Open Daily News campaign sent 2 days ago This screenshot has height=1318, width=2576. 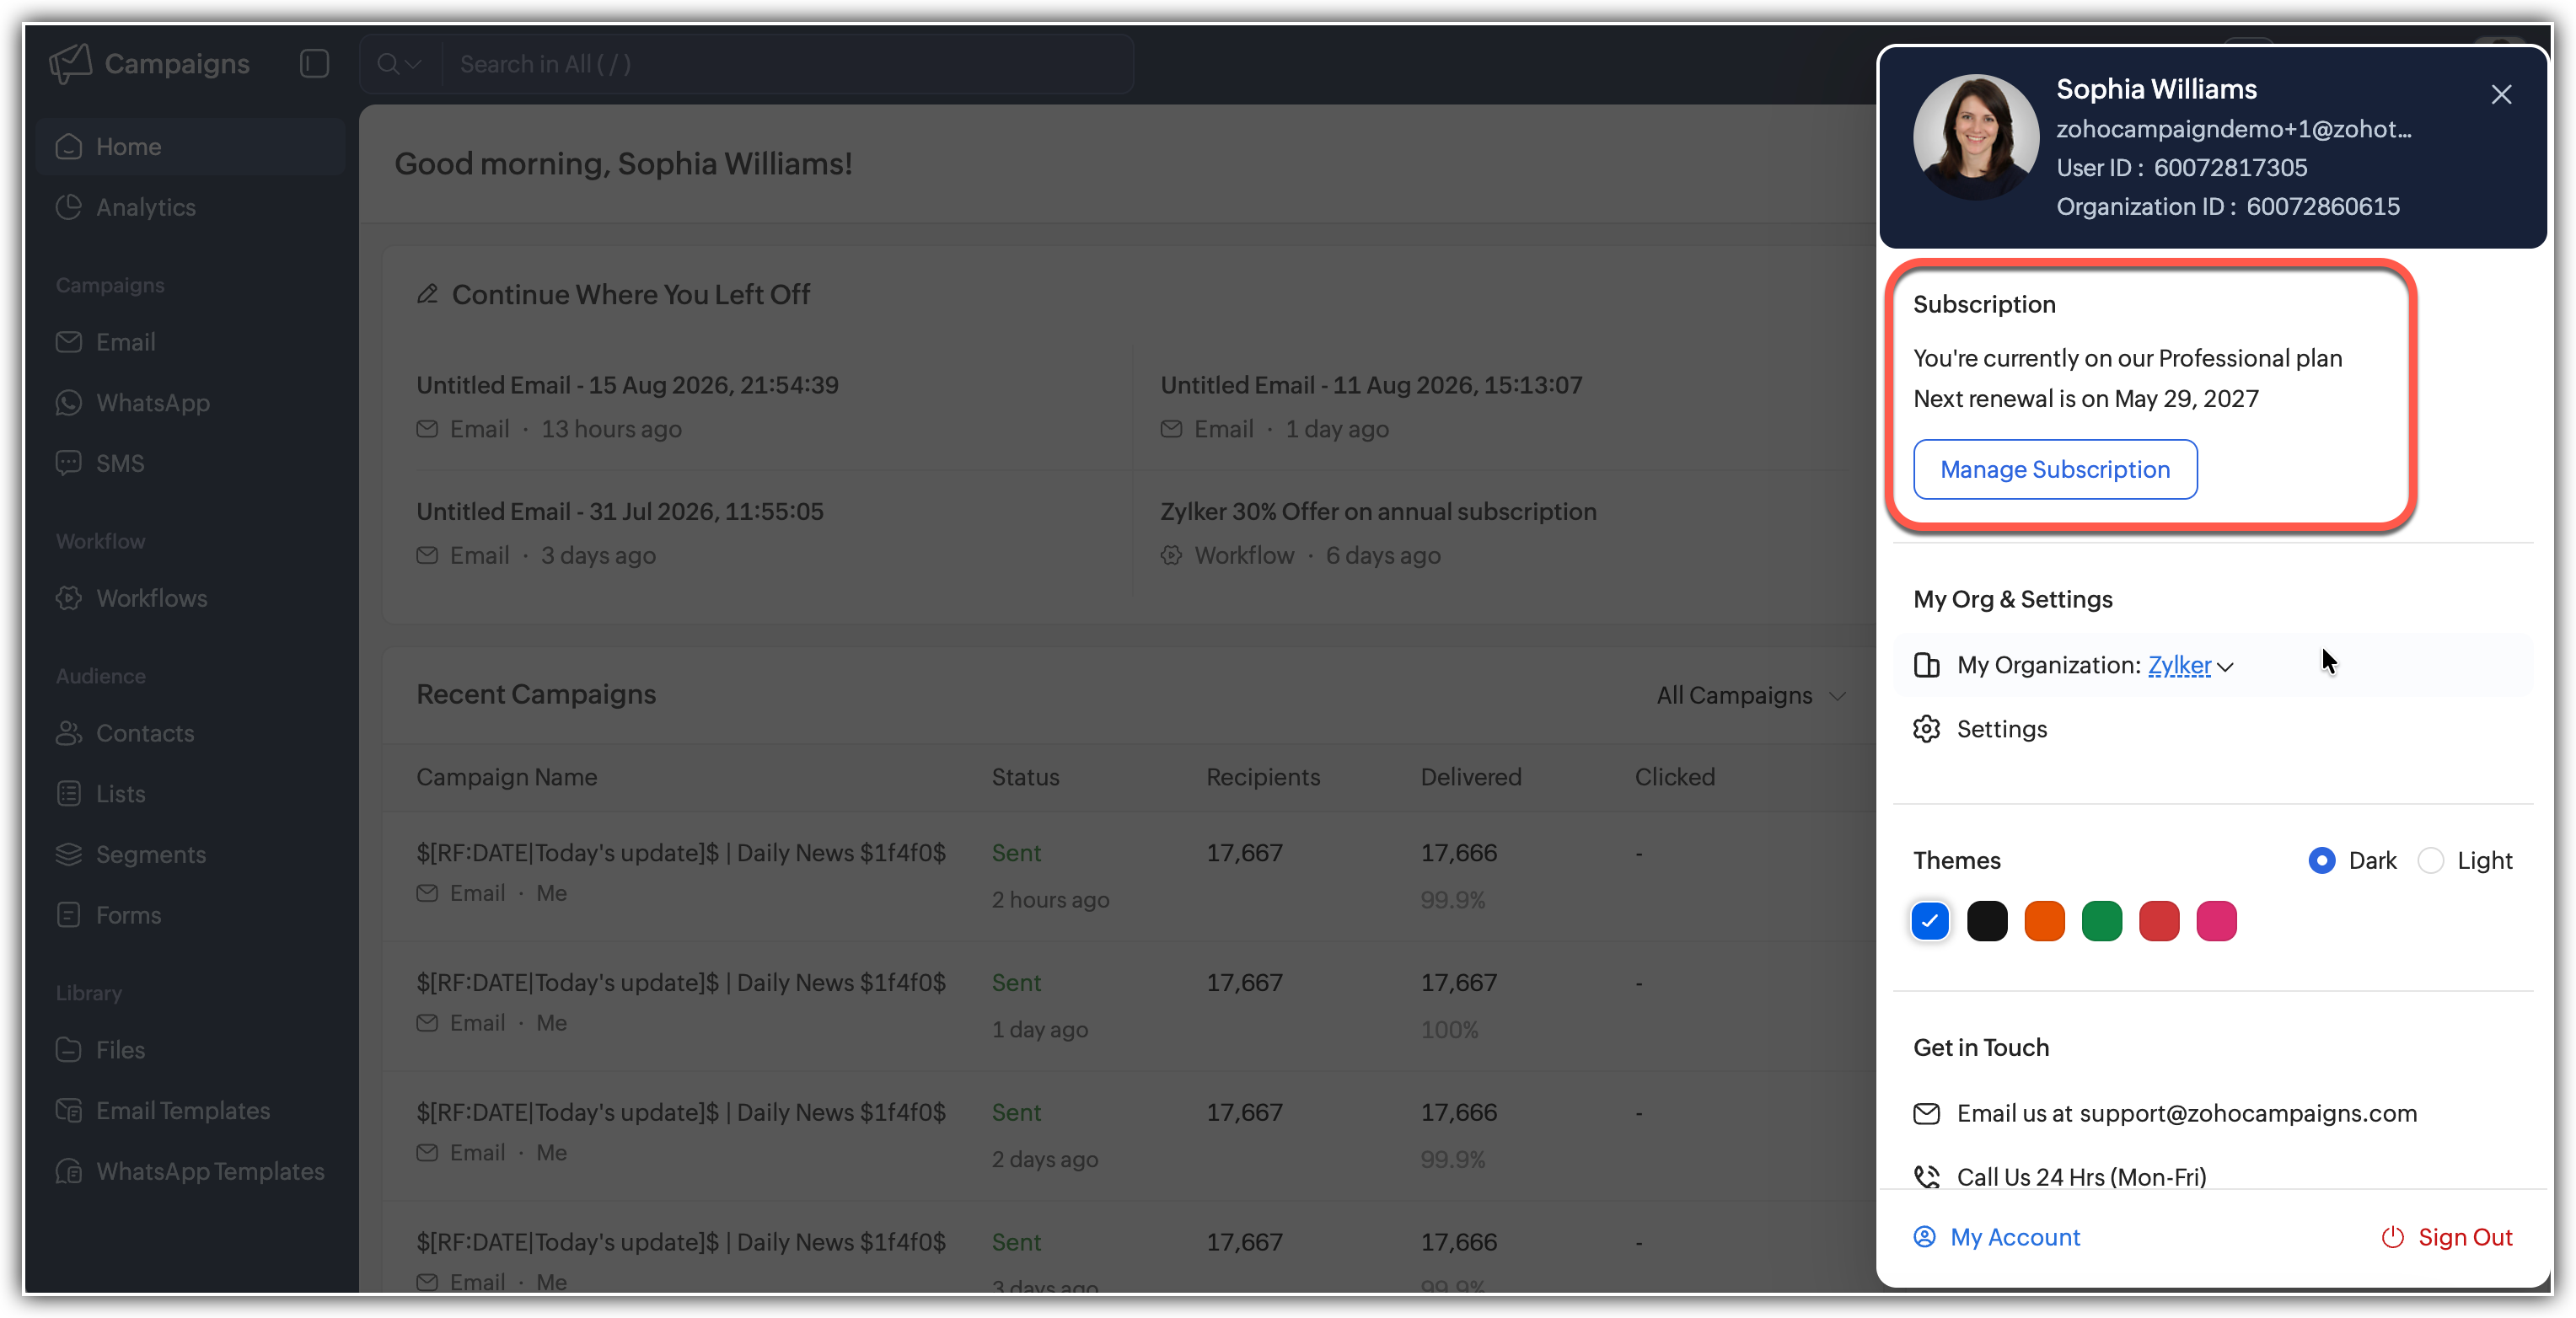(681, 1112)
